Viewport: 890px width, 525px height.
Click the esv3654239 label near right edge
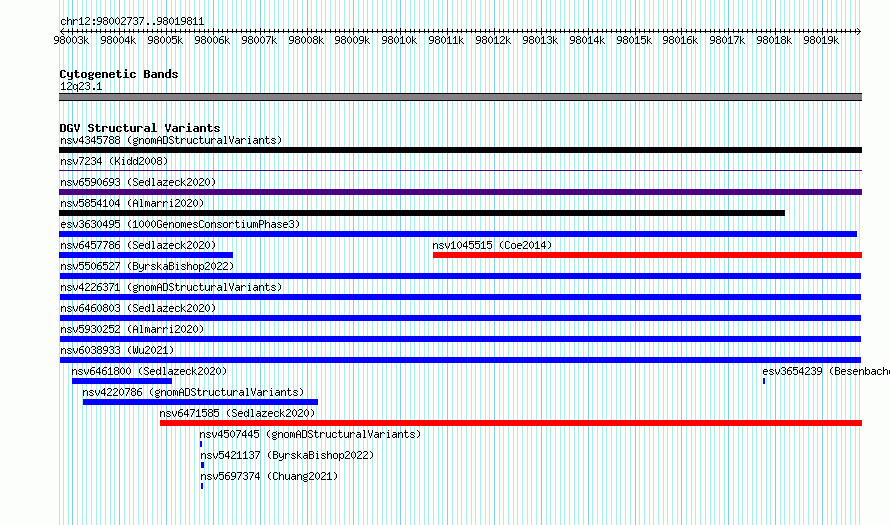click(x=826, y=371)
